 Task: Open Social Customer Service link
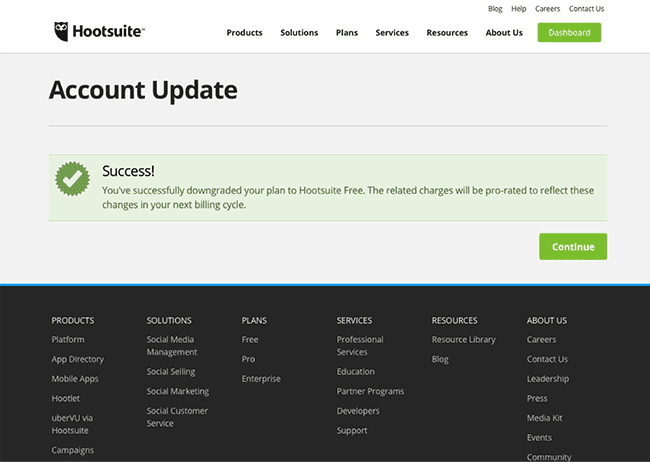point(177,417)
